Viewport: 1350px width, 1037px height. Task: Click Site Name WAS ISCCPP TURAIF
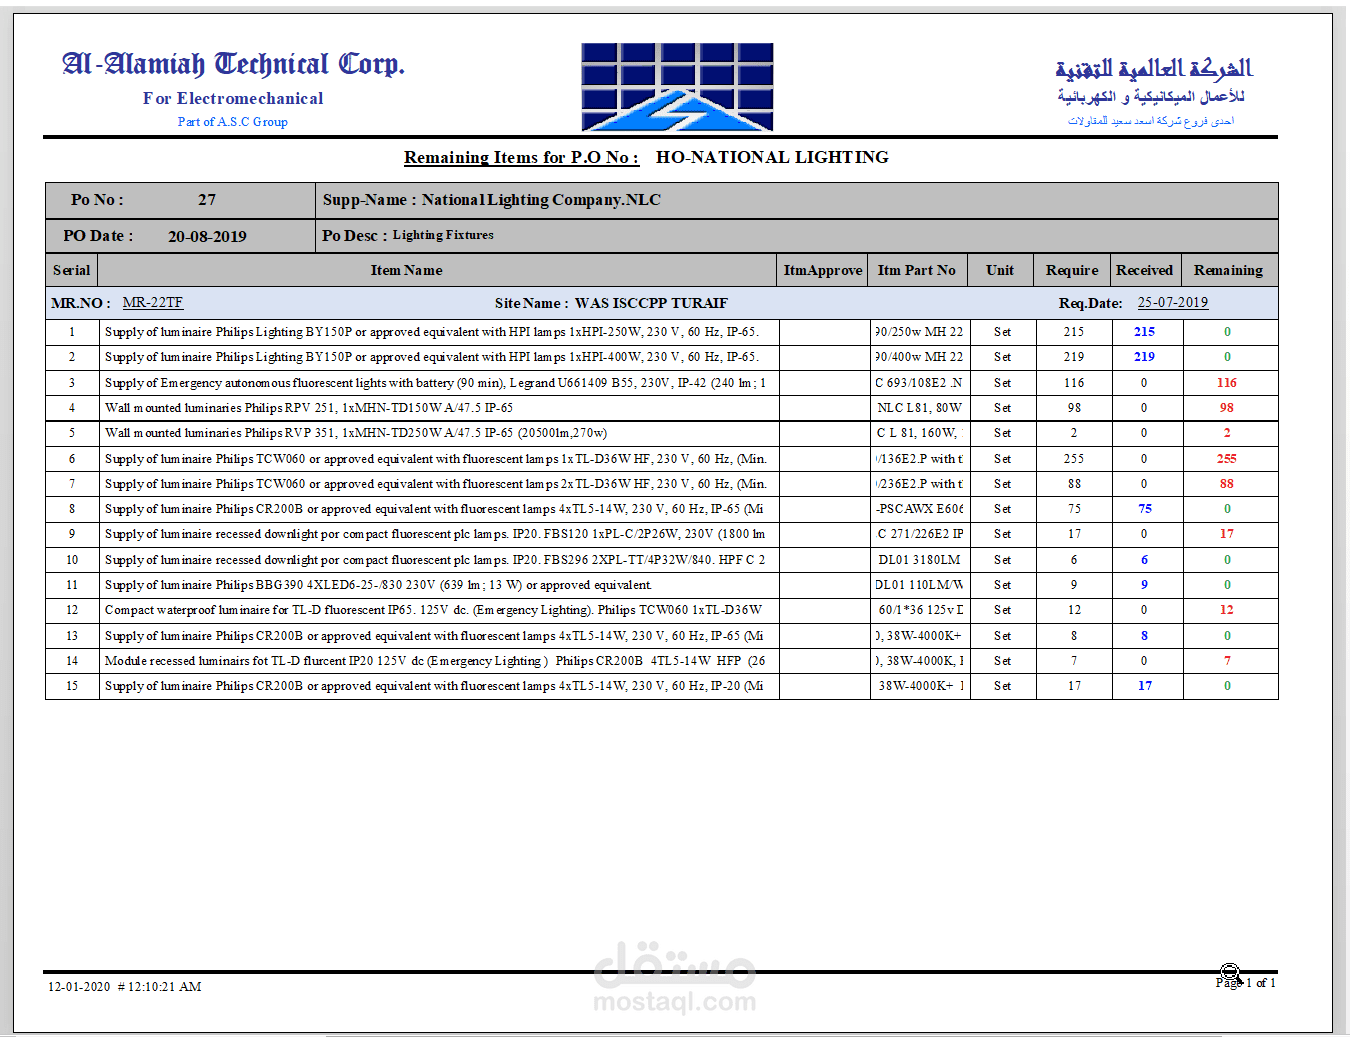(x=611, y=303)
